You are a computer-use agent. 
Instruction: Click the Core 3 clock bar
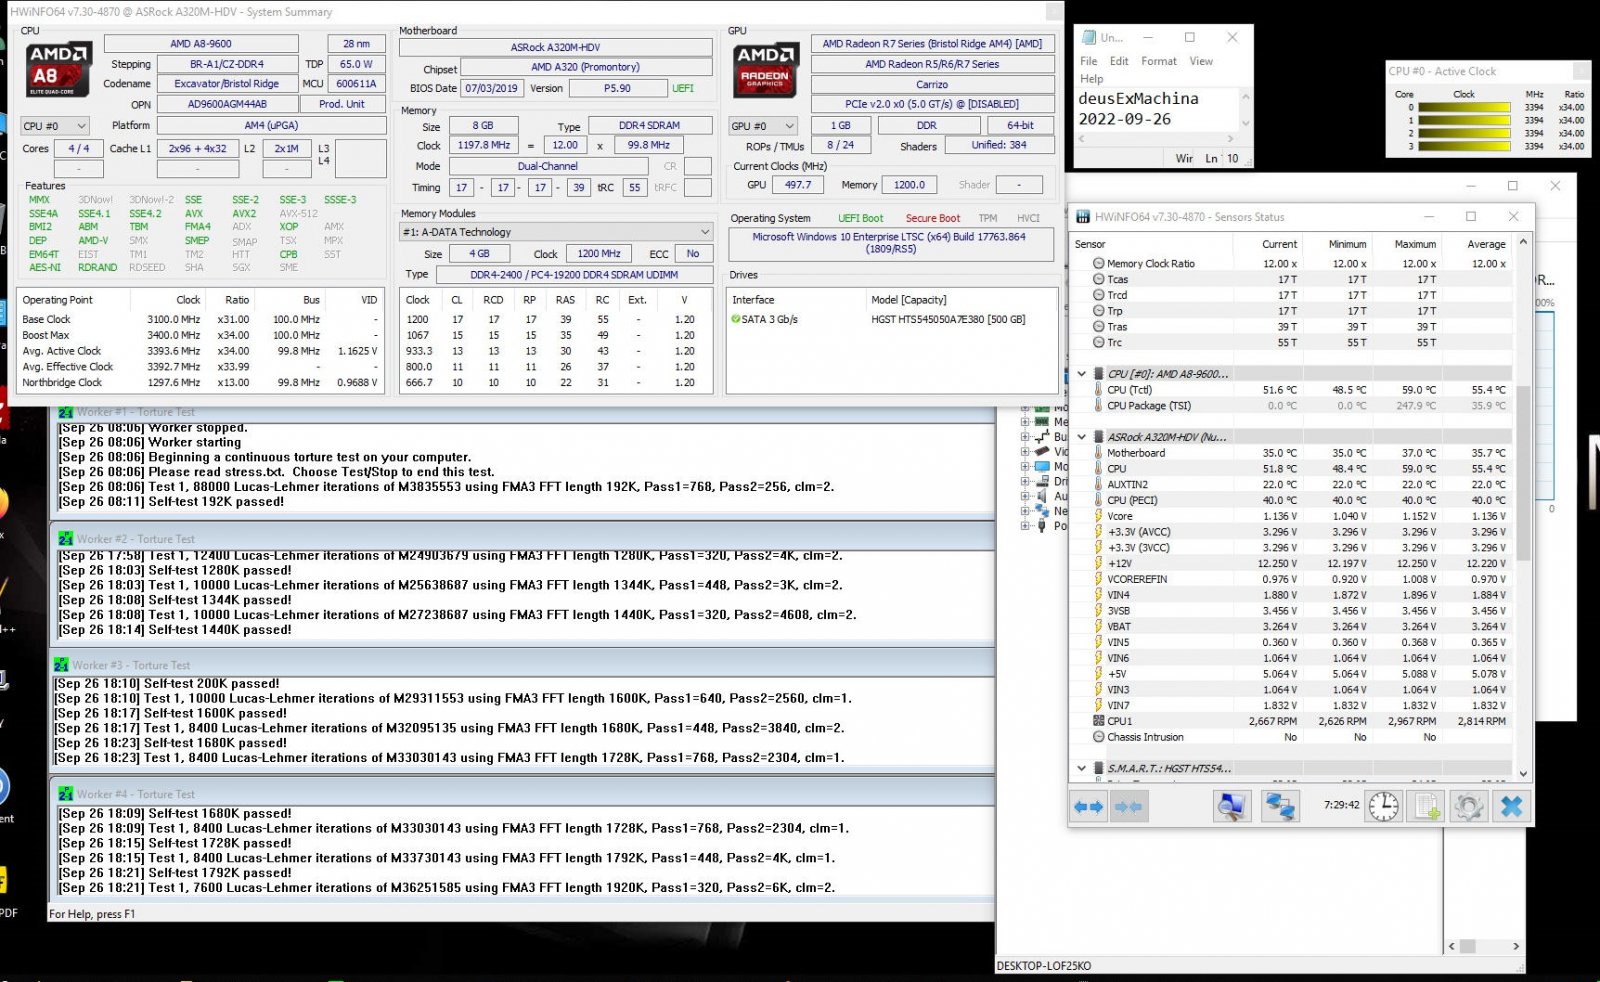coord(1464,146)
